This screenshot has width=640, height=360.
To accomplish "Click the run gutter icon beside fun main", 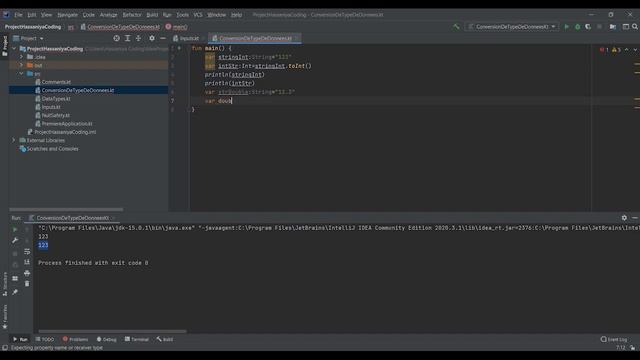I will click(x=179, y=48).
